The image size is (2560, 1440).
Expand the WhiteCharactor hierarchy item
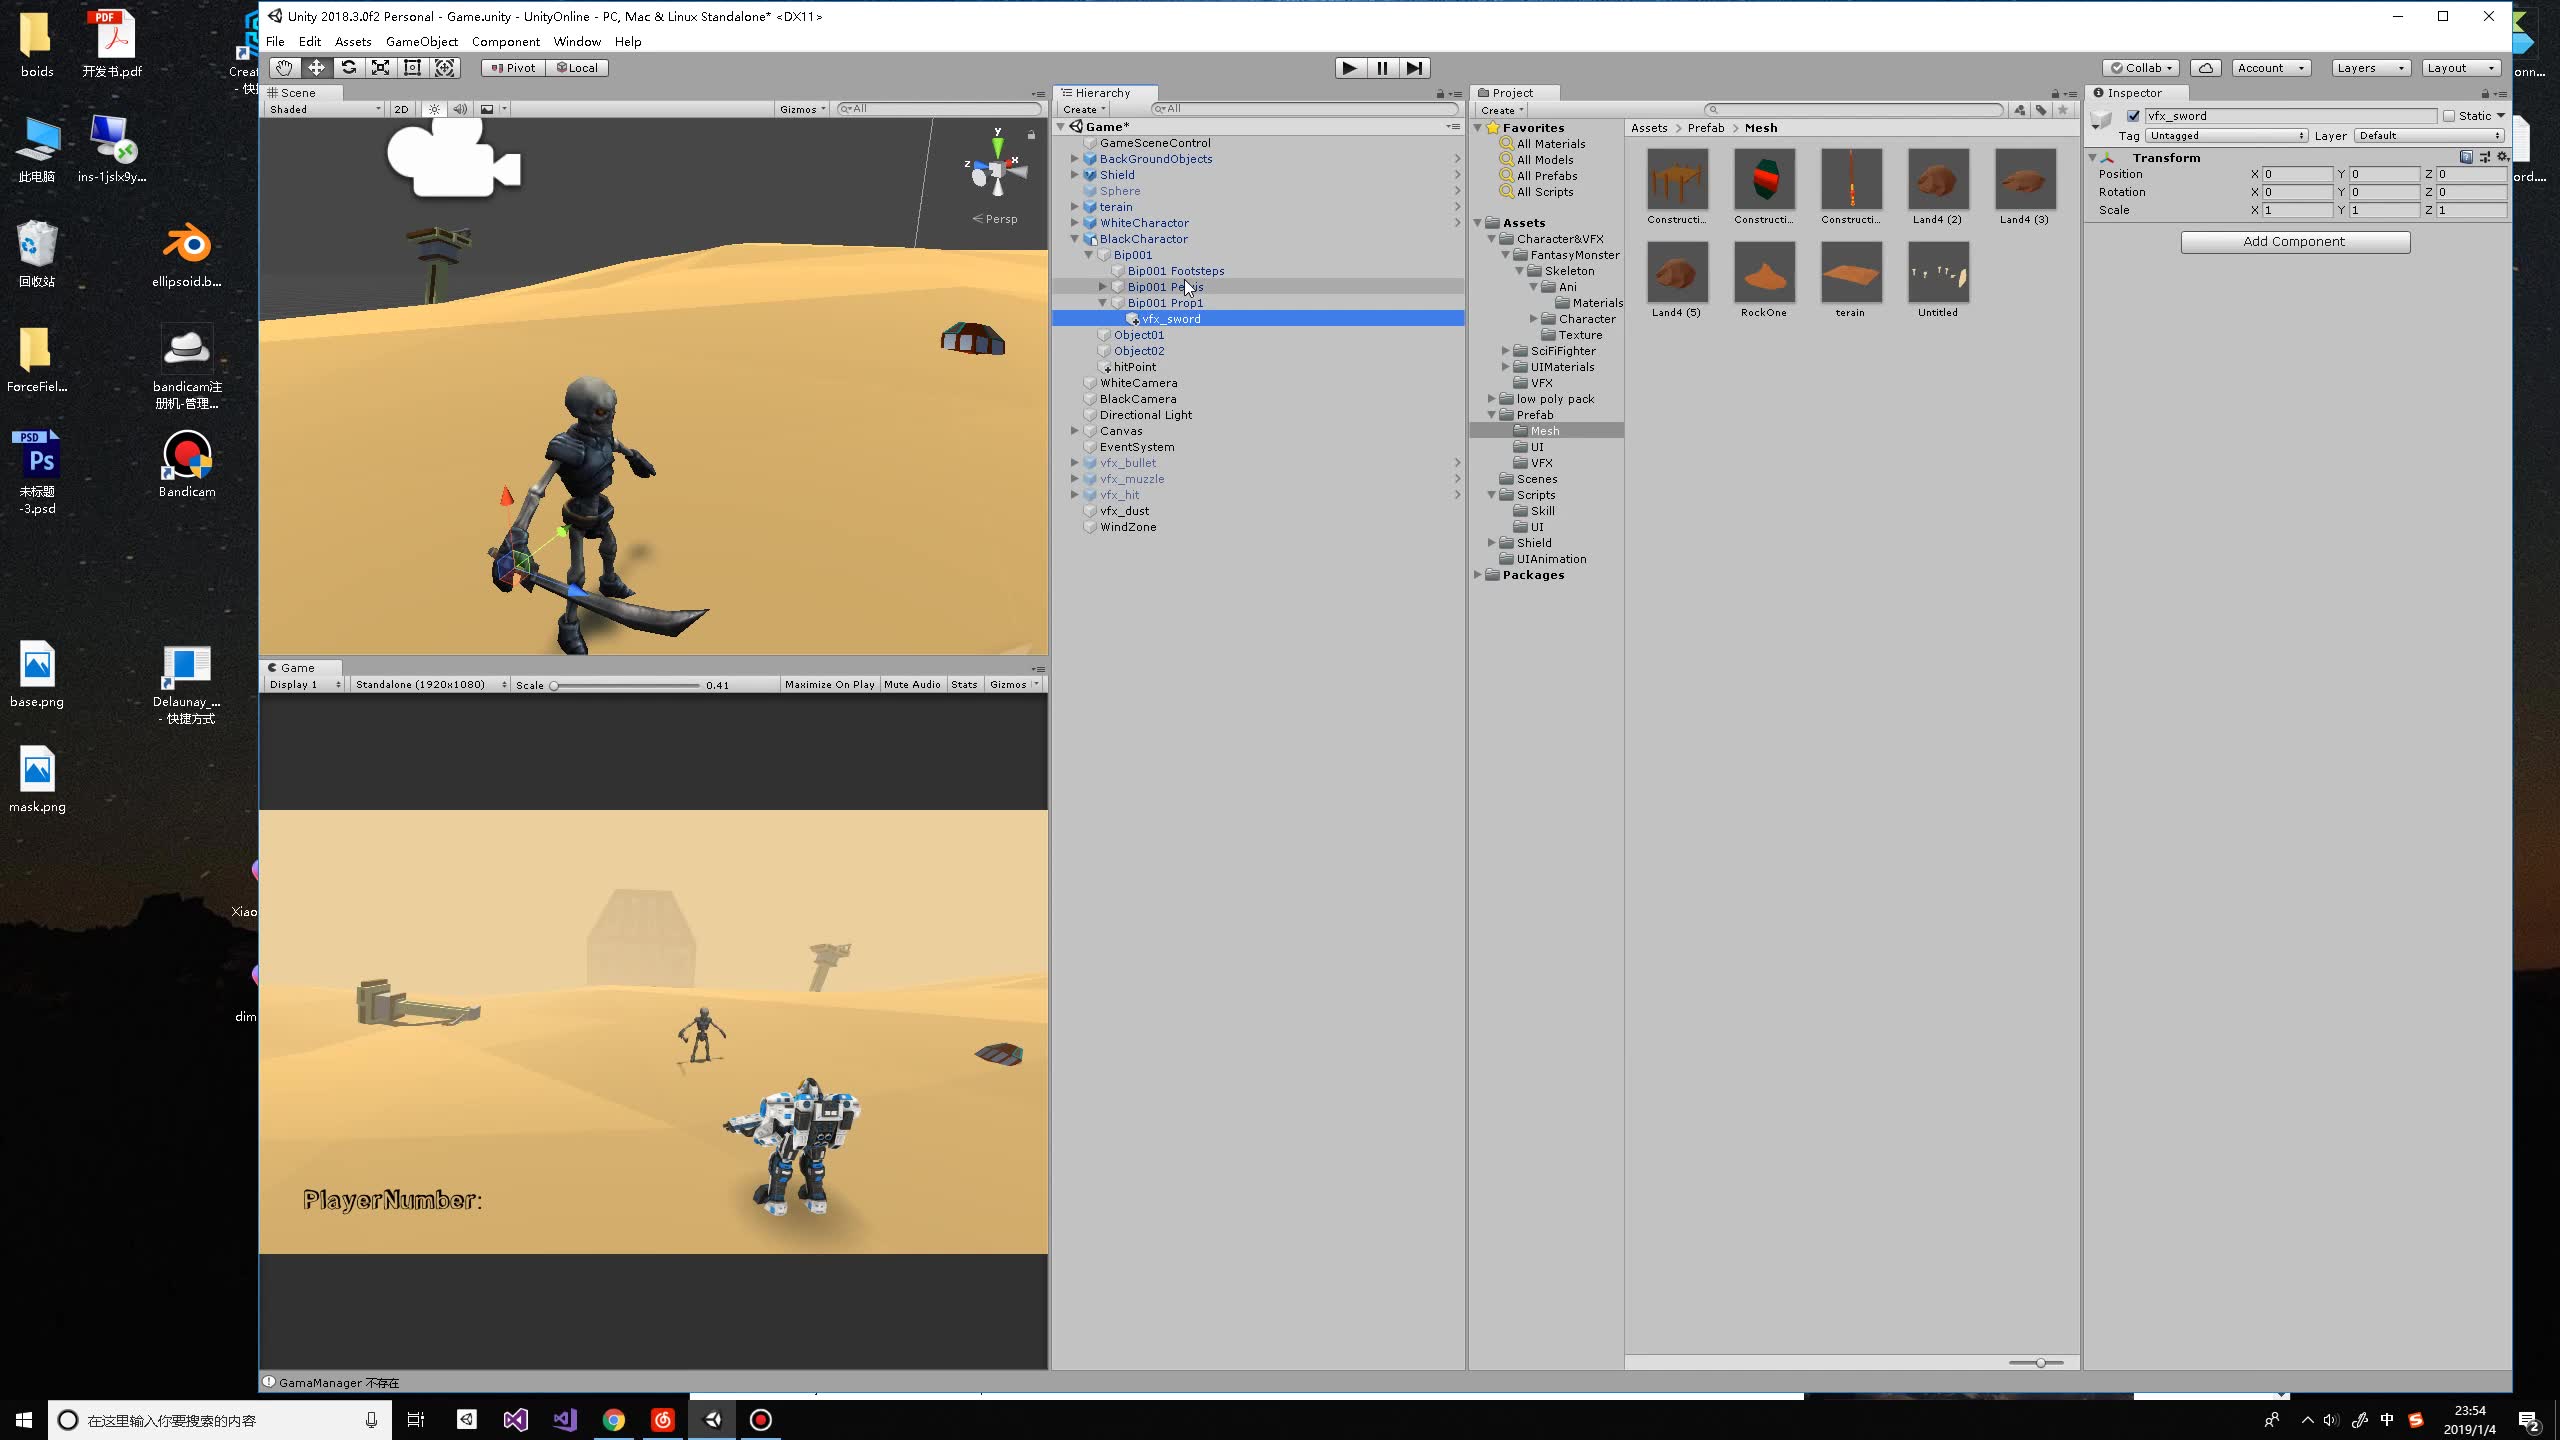1075,223
